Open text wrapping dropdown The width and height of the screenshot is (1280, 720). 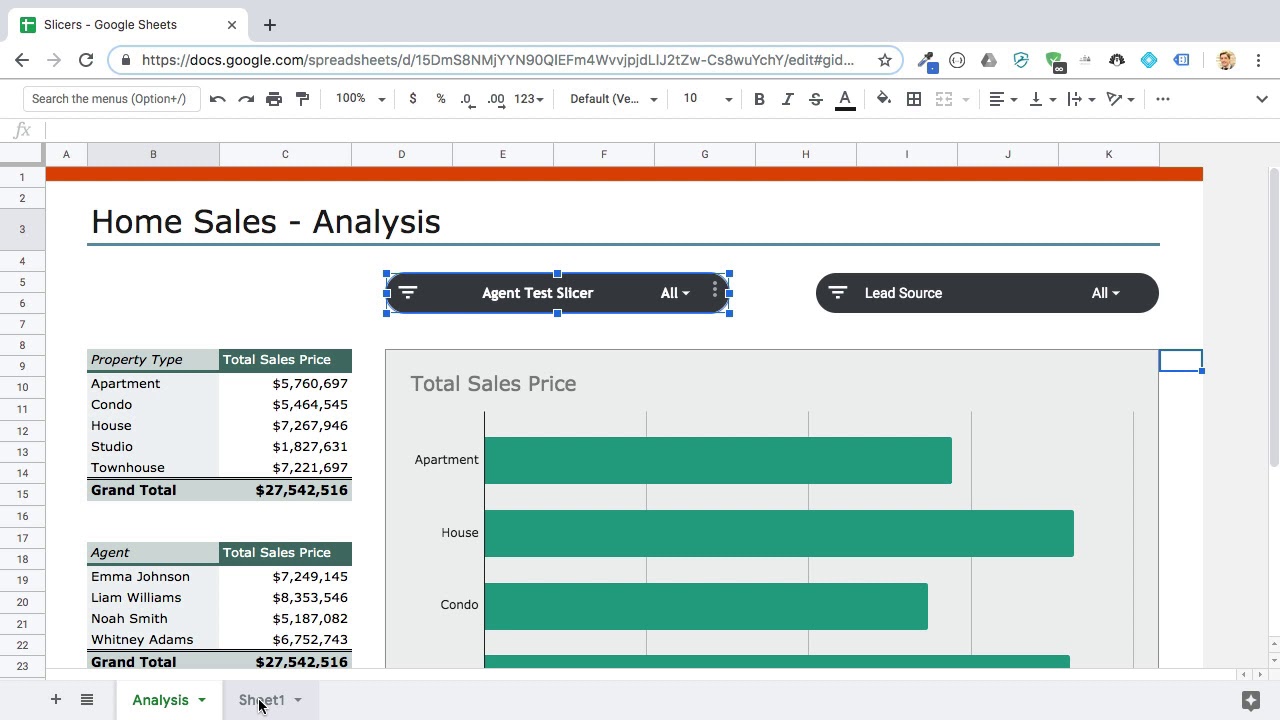click(x=1081, y=99)
